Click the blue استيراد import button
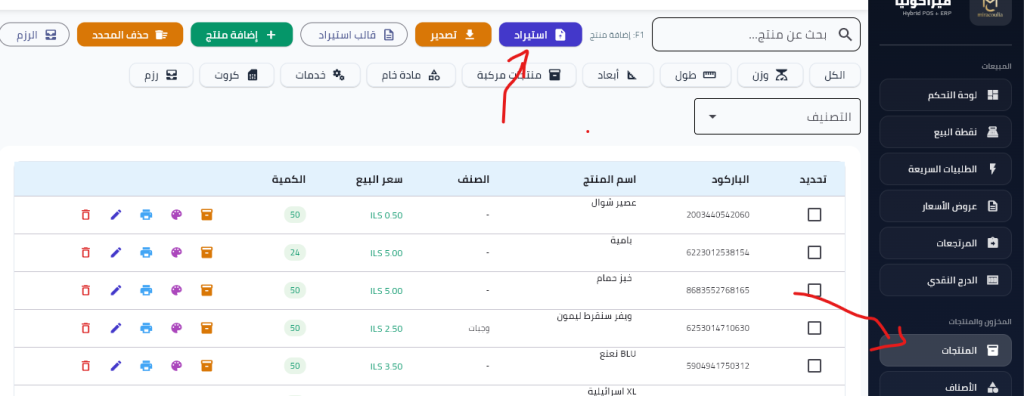Viewport: 1024px width, 396px height. [x=540, y=35]
